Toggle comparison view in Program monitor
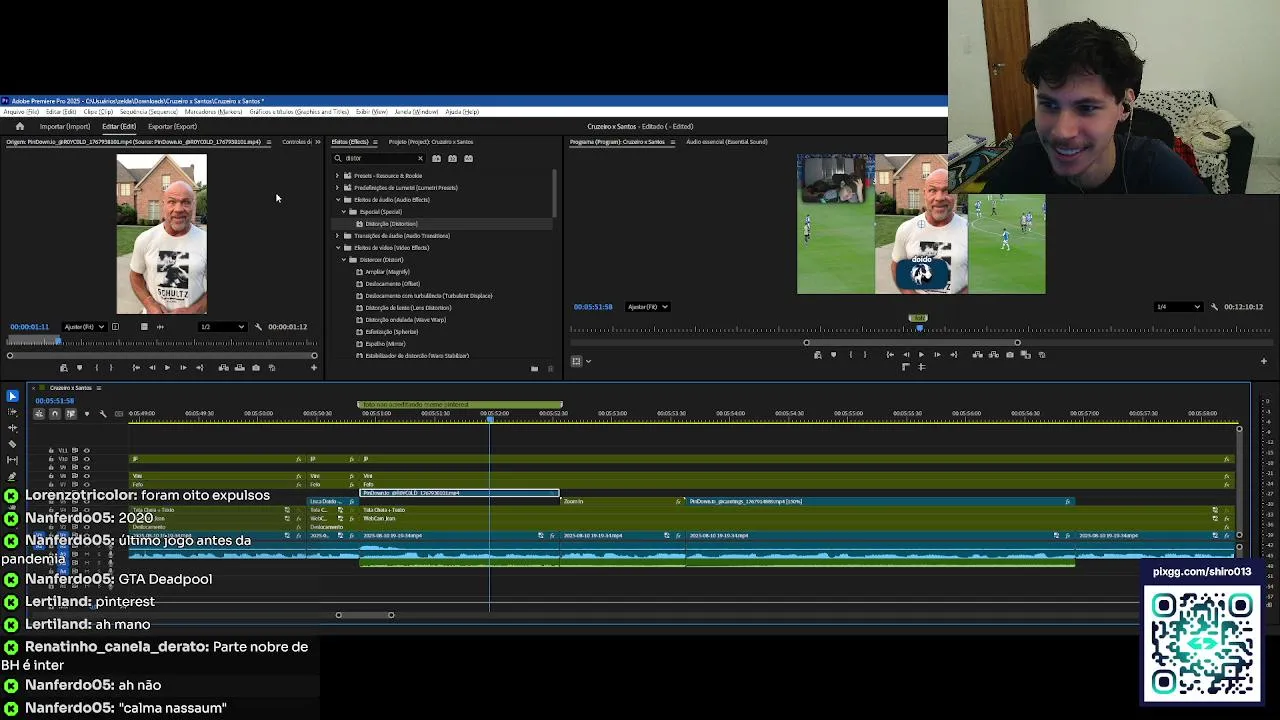 point(1025,354)
